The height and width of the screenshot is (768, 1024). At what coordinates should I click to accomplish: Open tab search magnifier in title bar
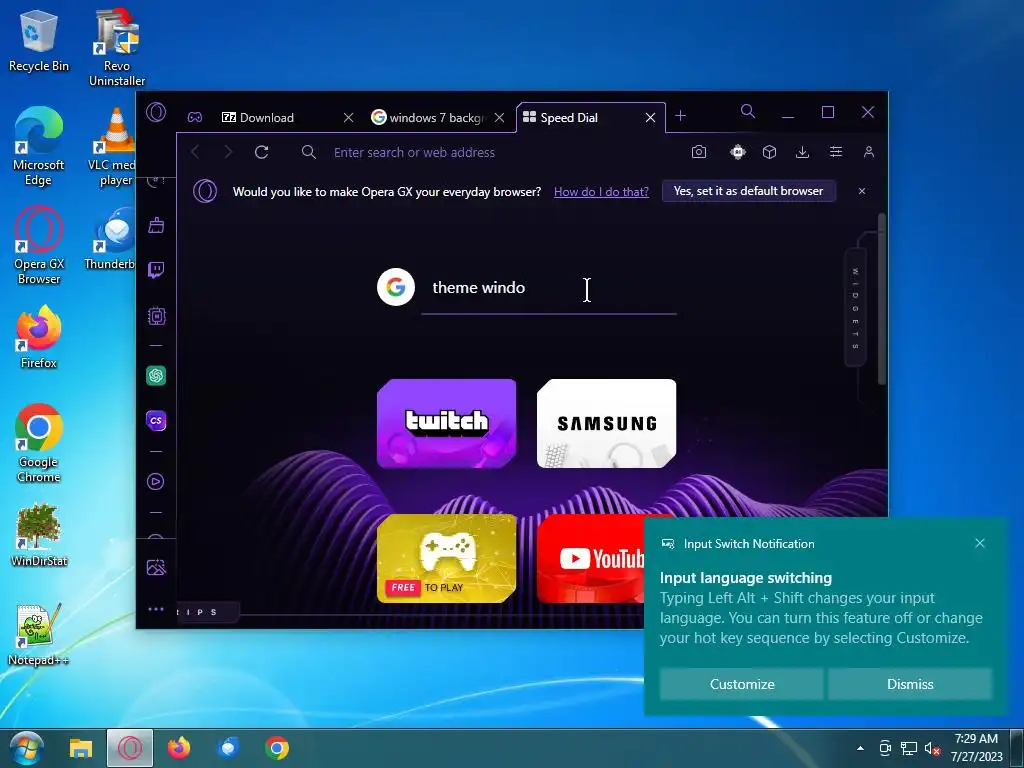click(x=748, y=112)
